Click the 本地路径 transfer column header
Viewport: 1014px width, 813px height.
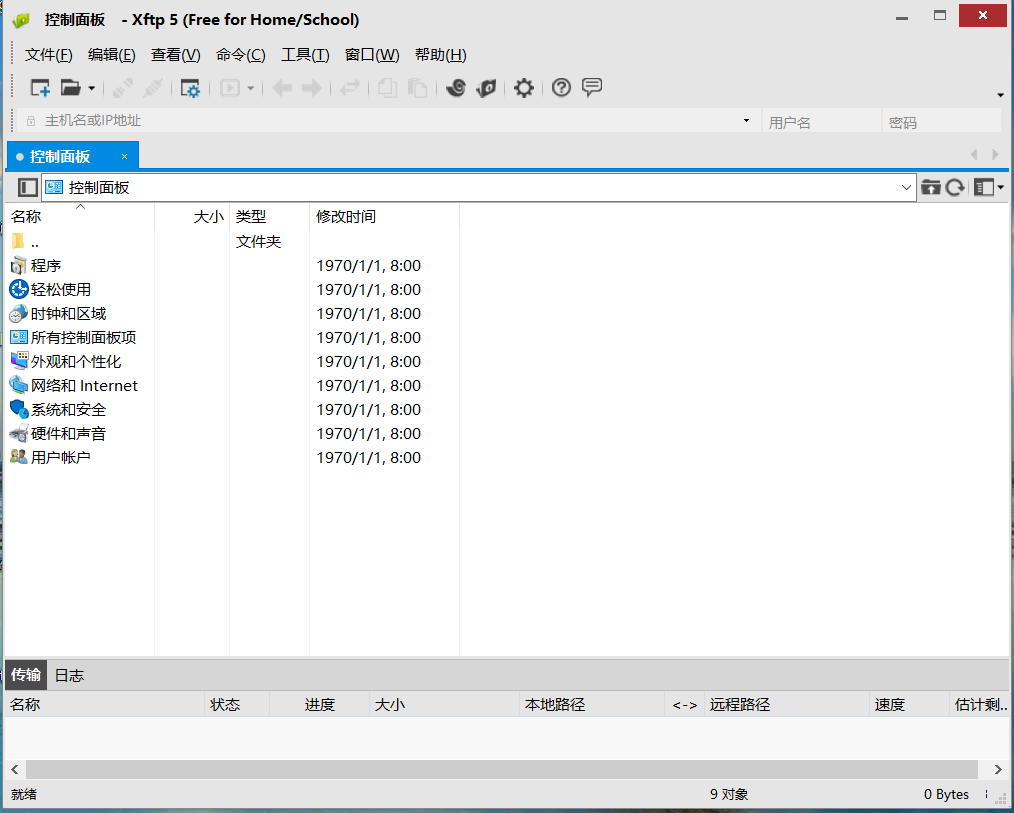[592, 704]
